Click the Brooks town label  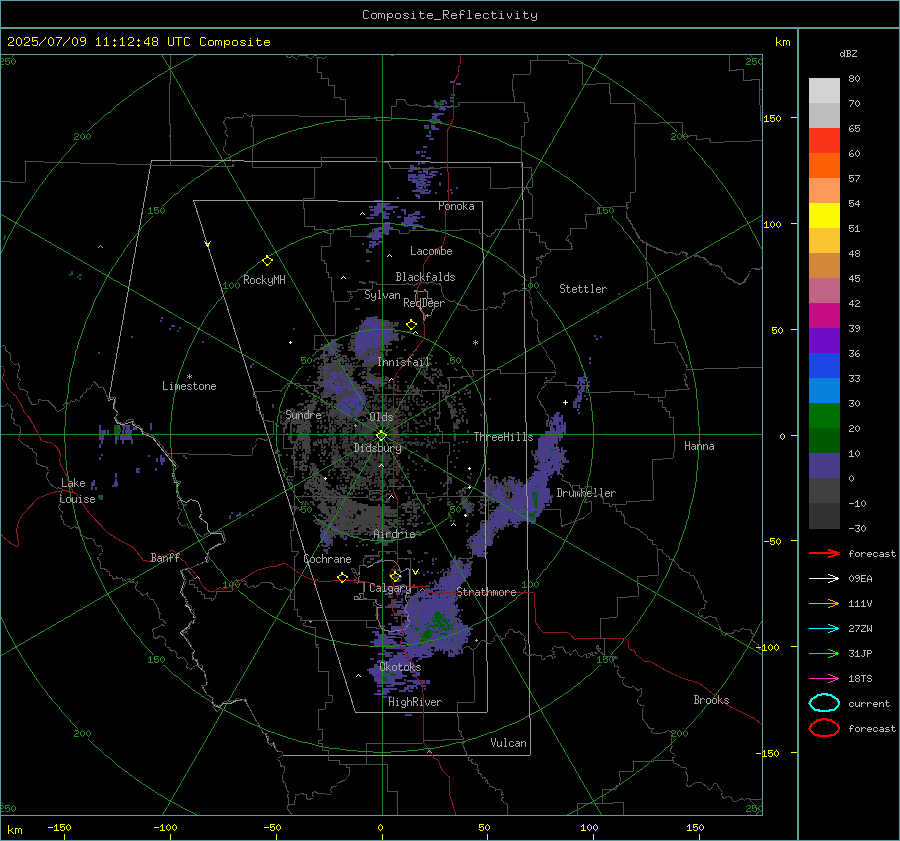point(711,700)
